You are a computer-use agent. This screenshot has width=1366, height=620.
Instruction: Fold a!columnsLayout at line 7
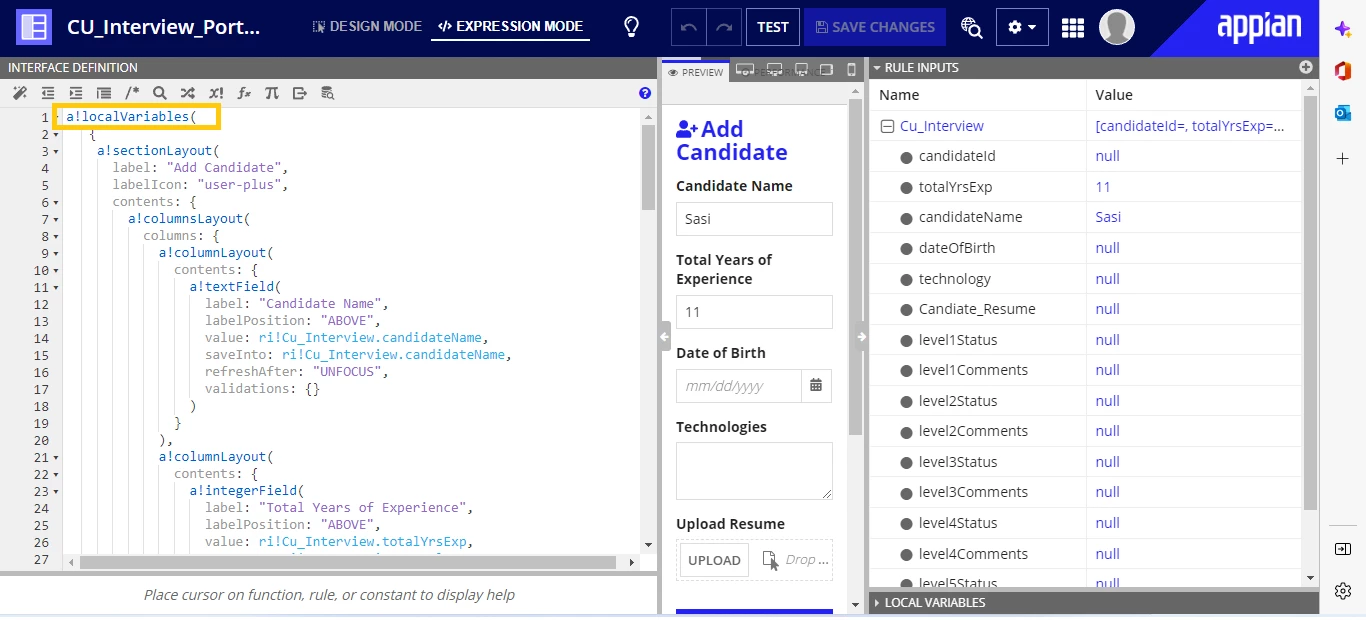coord(56,219)
